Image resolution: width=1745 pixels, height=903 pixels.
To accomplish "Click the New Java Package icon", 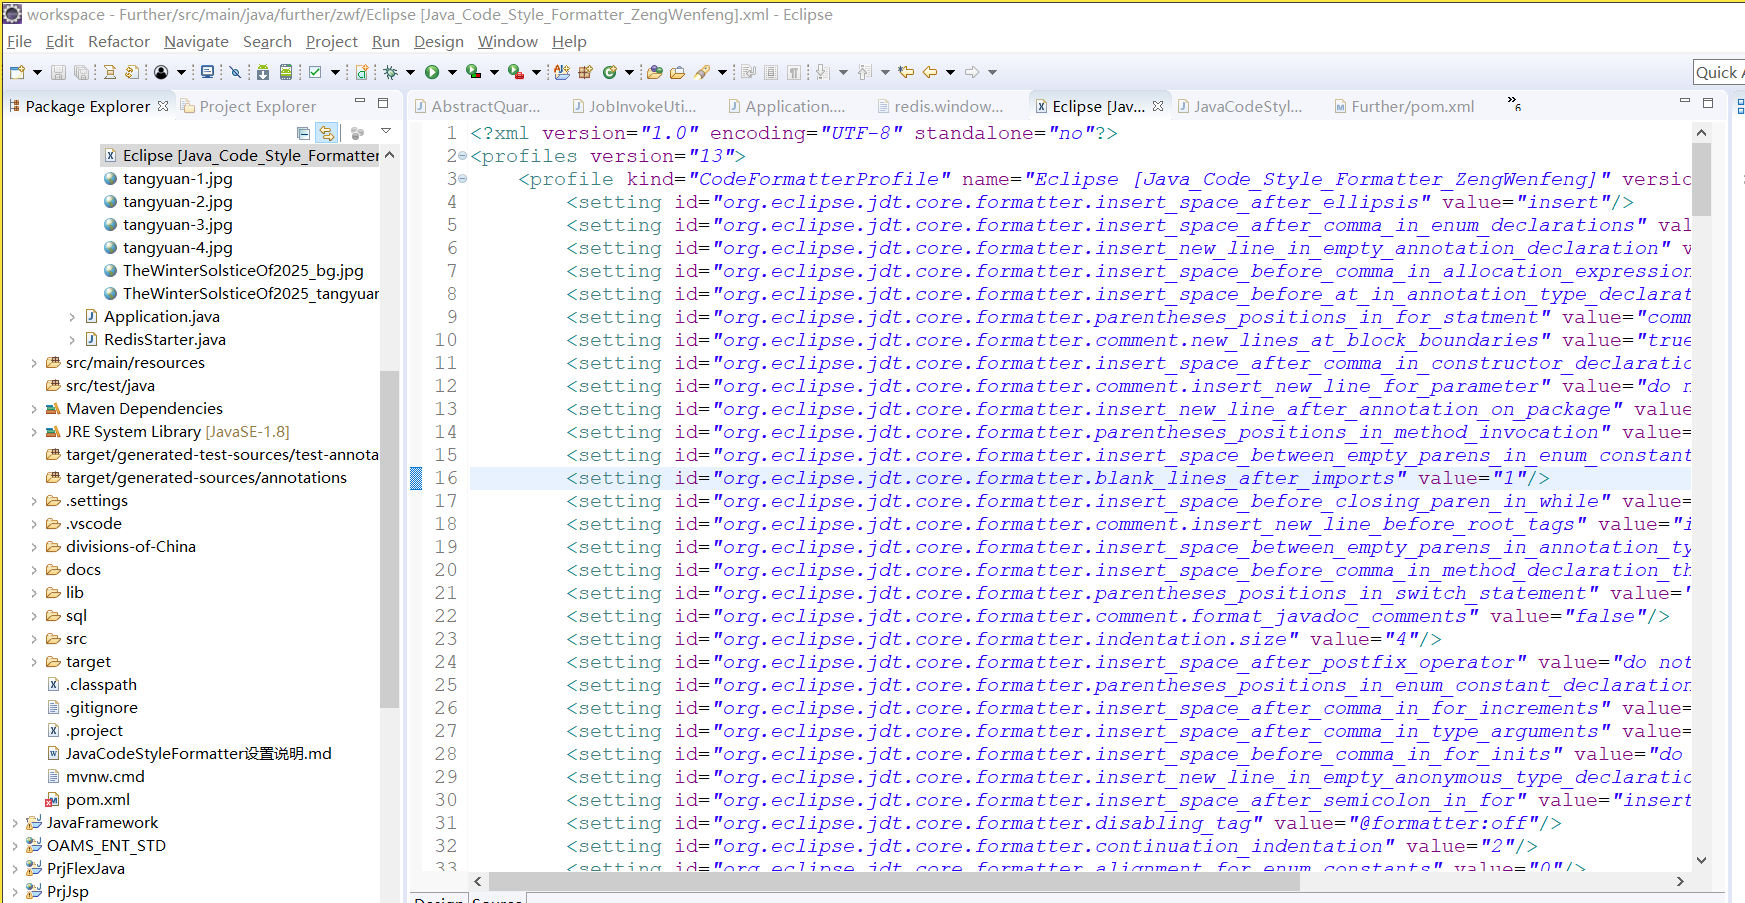I will coord(586,72).
